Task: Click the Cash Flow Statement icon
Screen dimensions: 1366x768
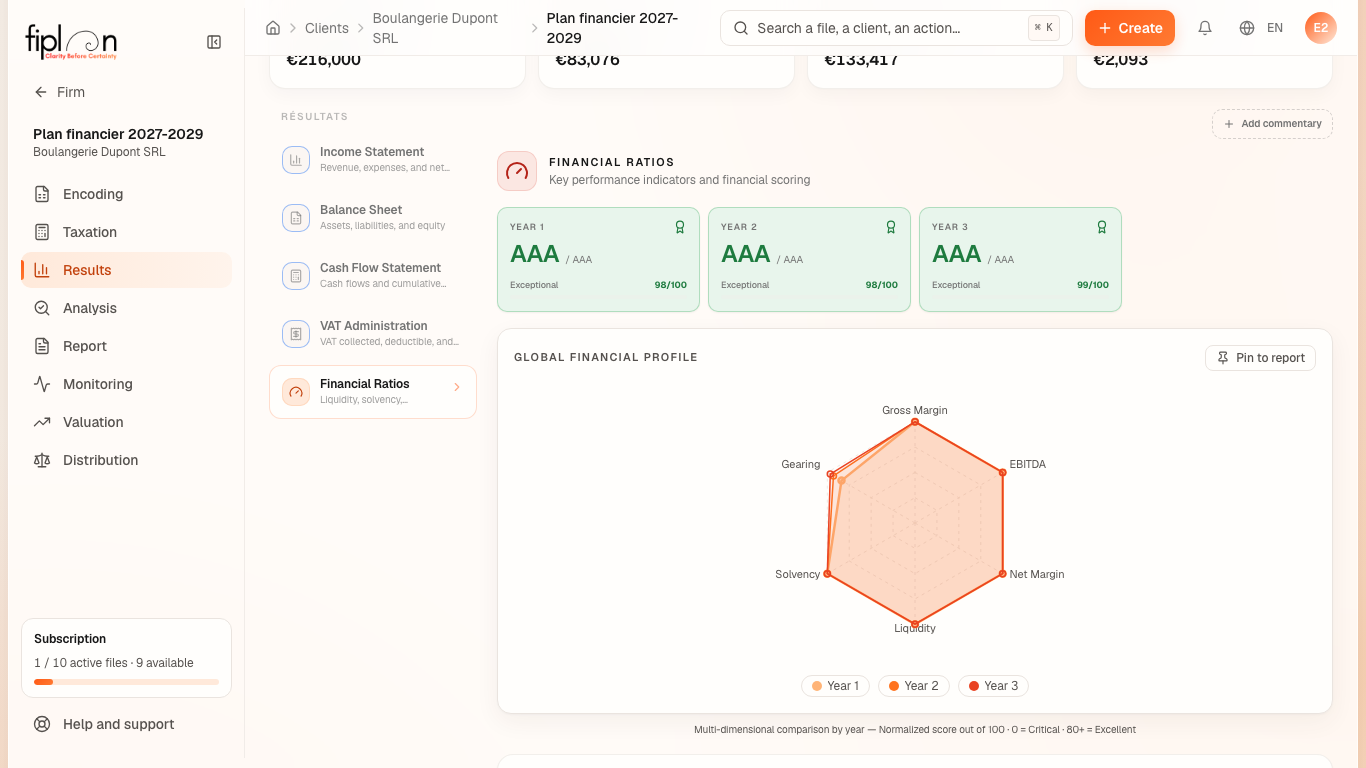Action: [x=296, y=276]
